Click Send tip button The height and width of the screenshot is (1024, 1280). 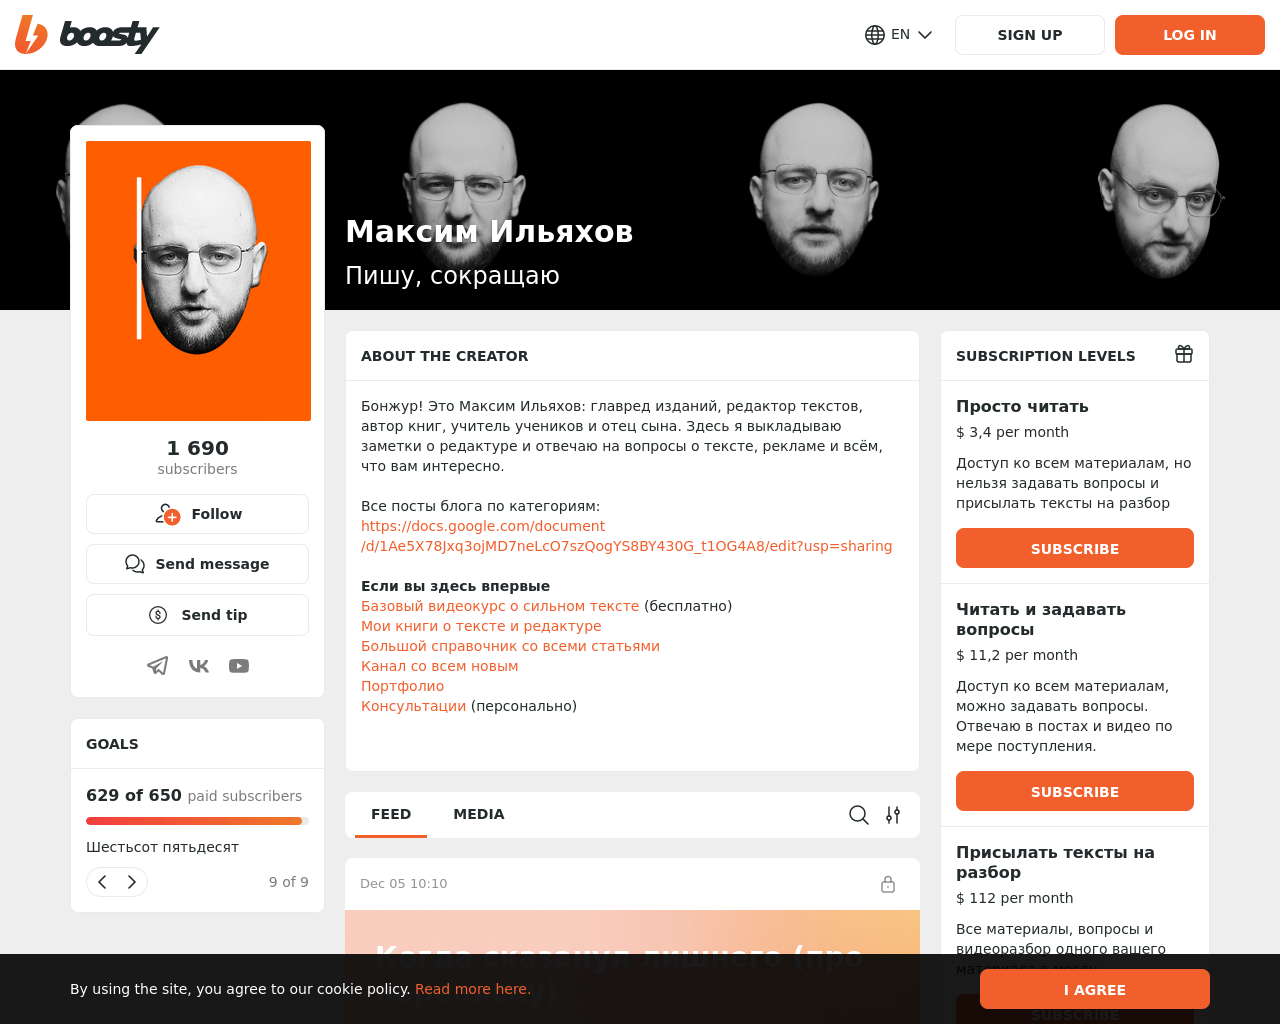point(197,615)
